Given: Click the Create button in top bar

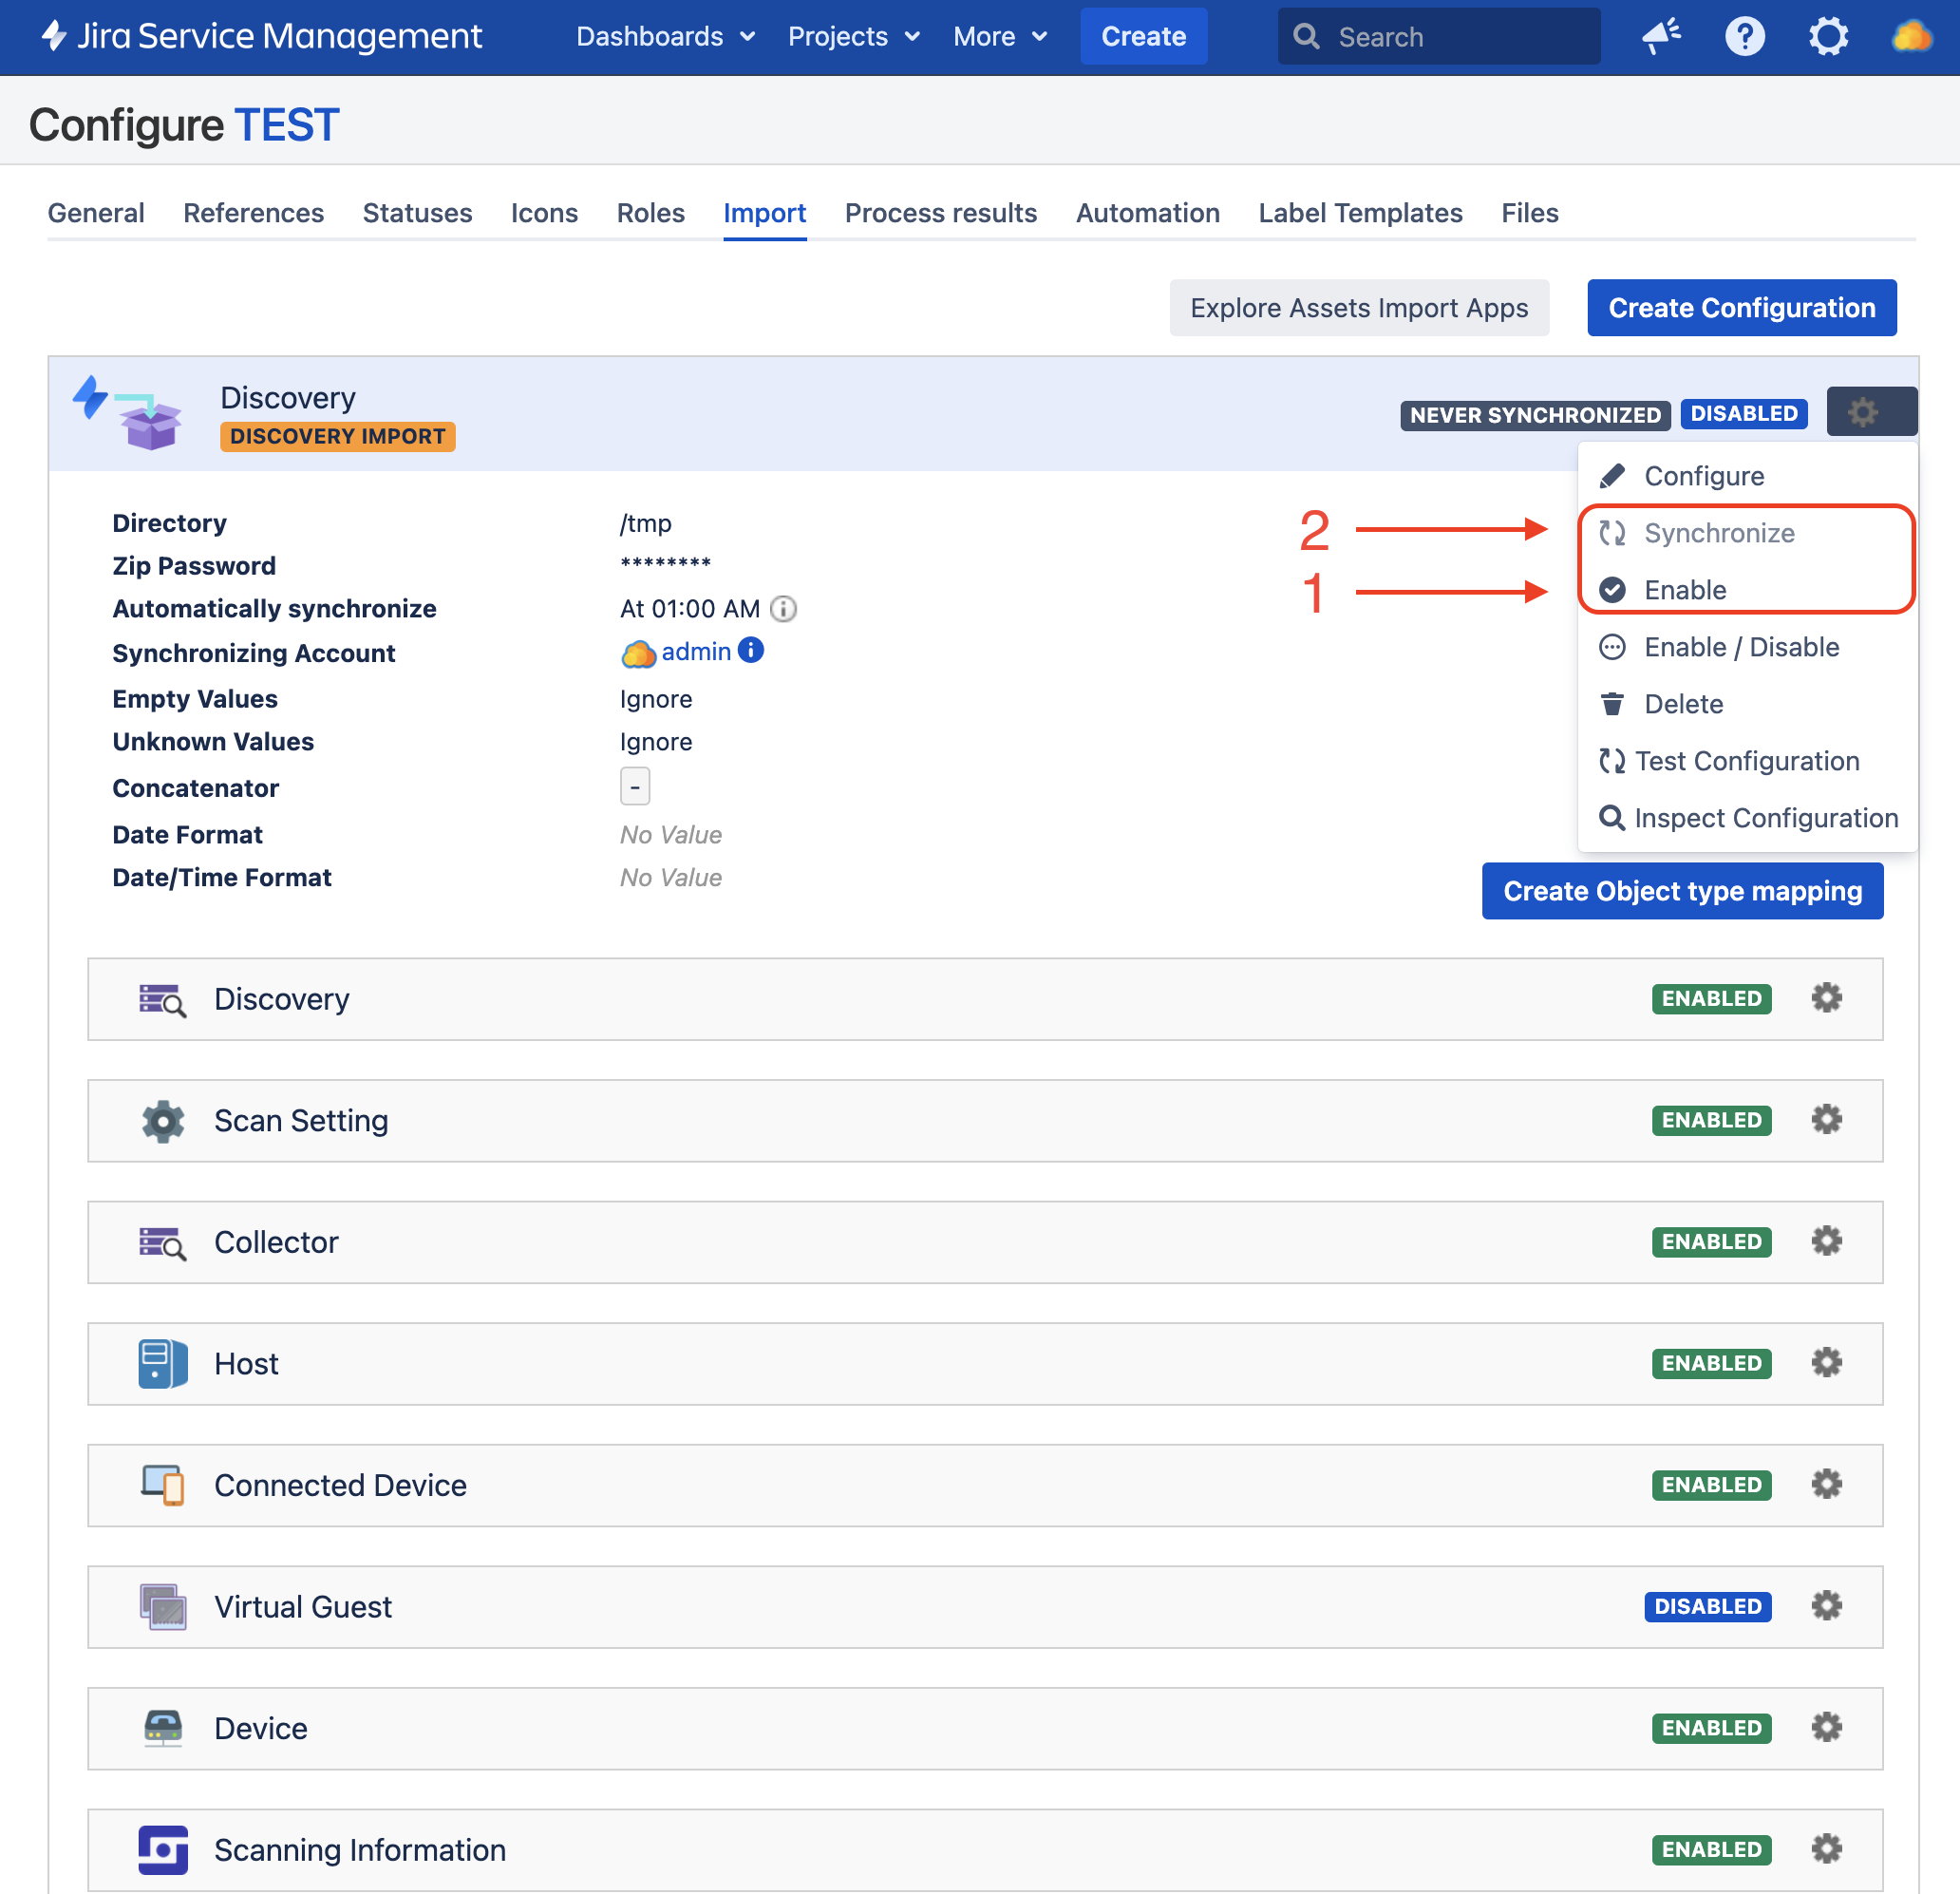Looking at the screenshot, I should tap(1144, 37).
